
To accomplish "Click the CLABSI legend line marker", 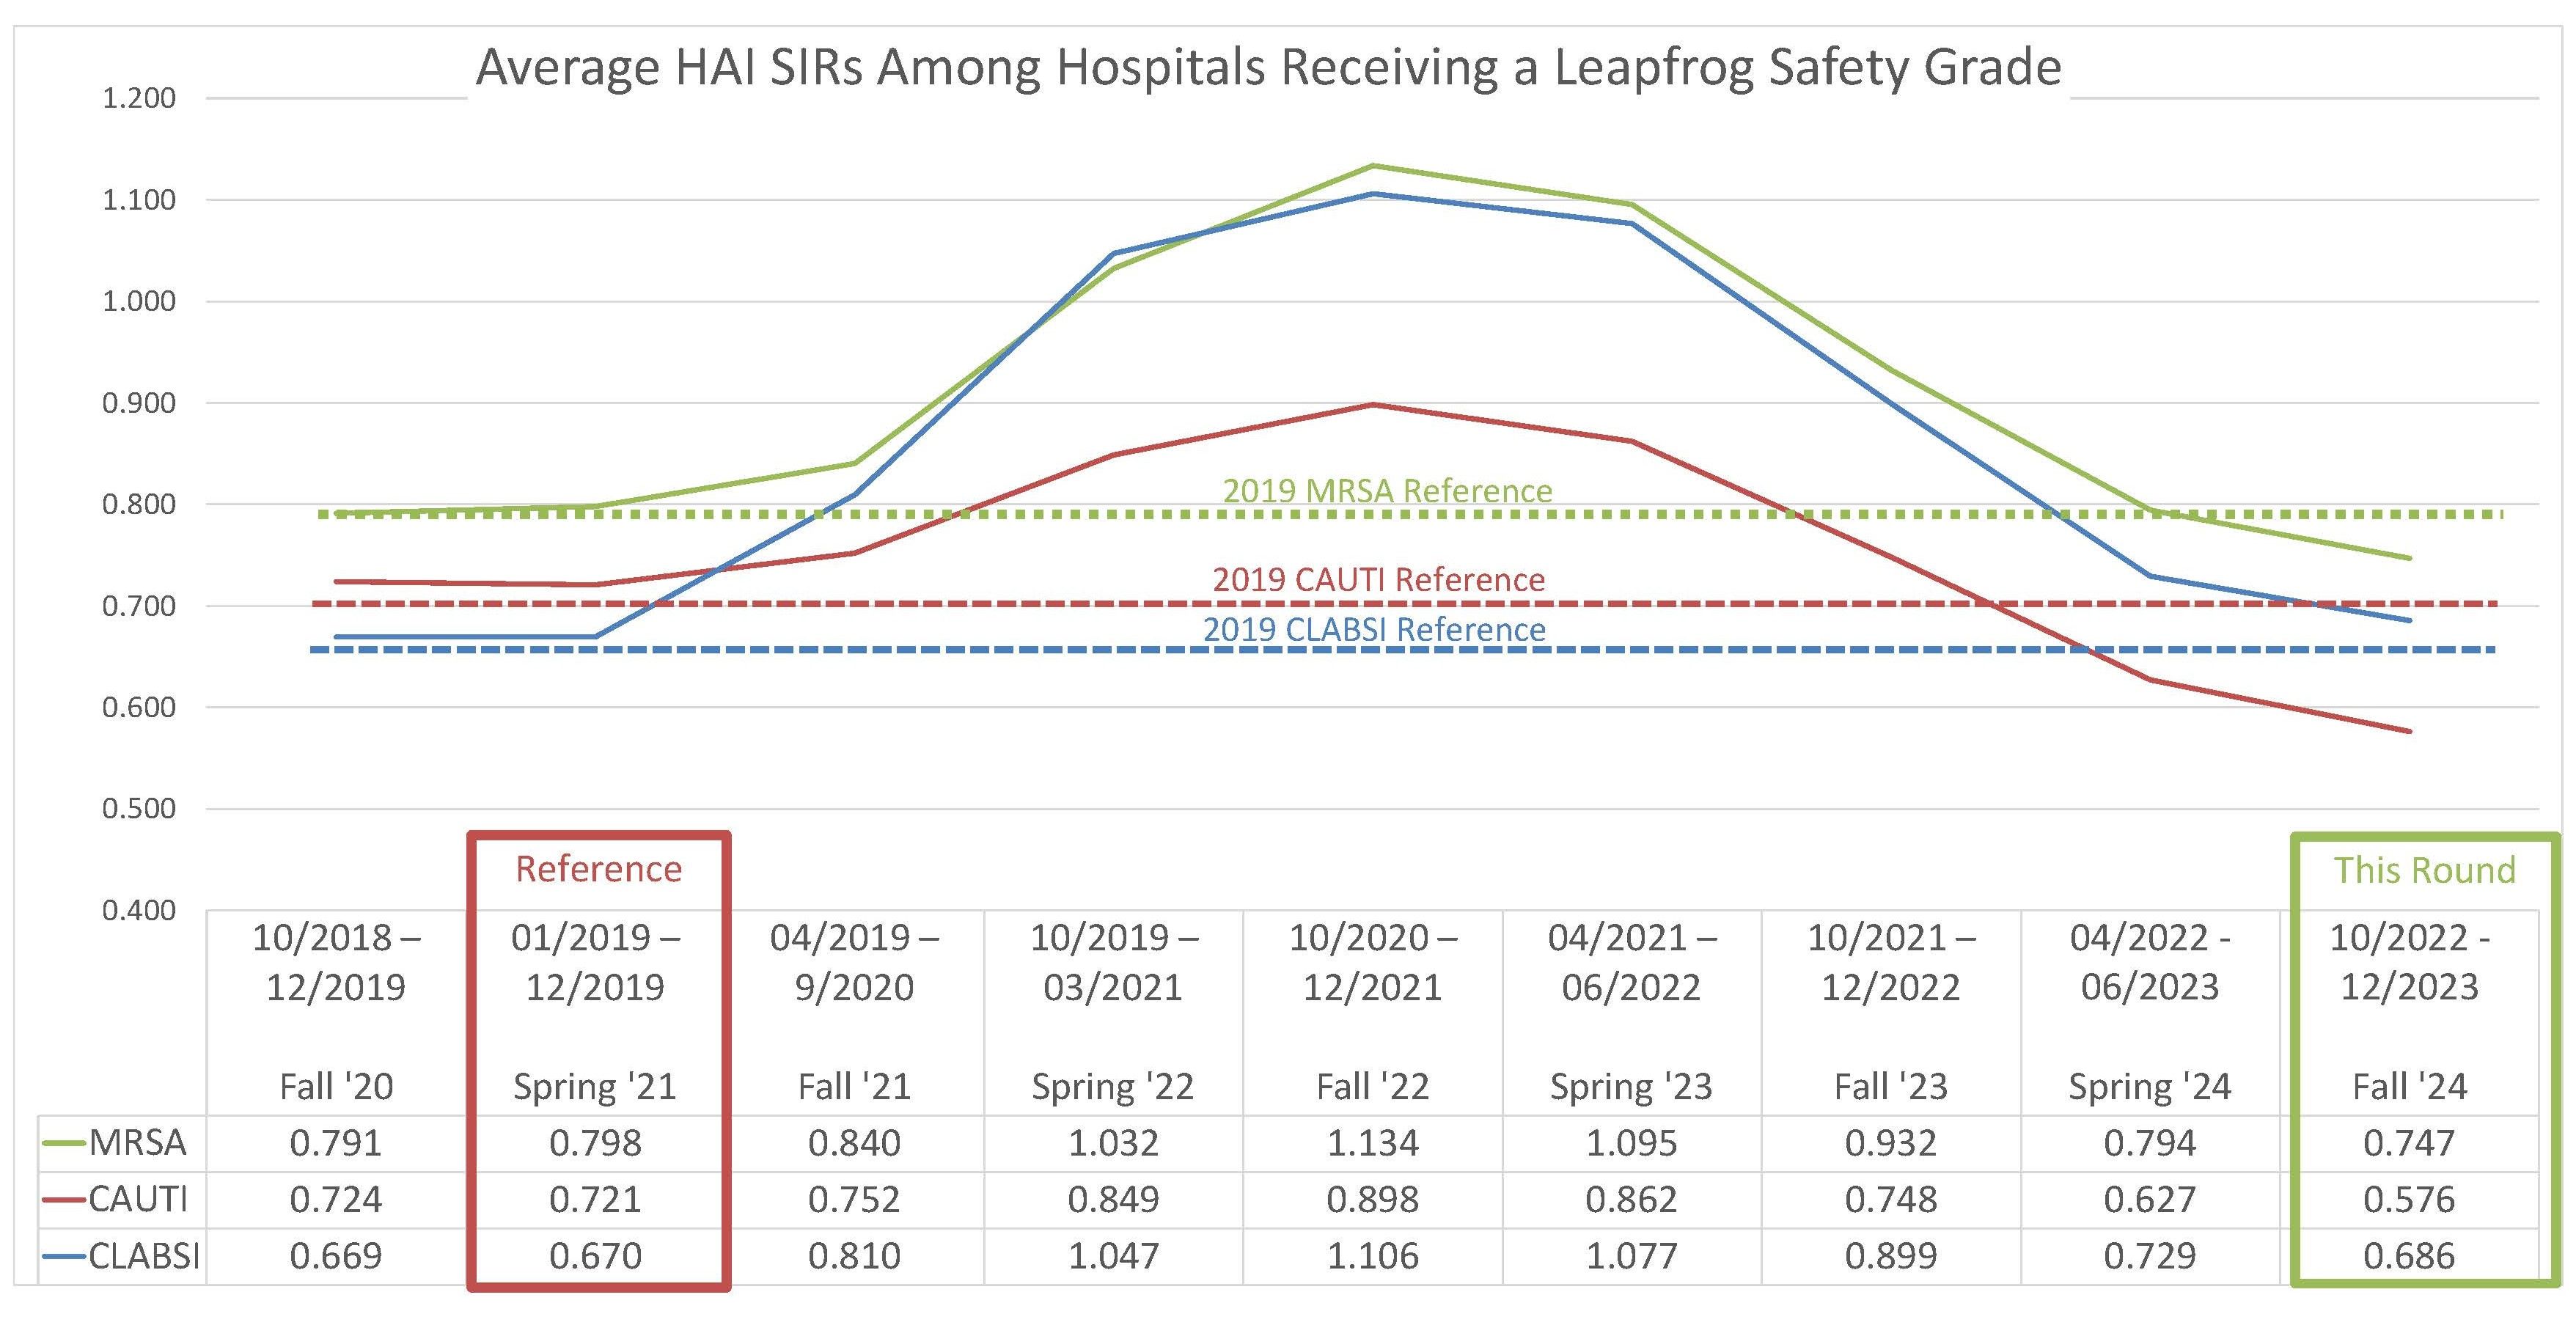I will 65,1257.
